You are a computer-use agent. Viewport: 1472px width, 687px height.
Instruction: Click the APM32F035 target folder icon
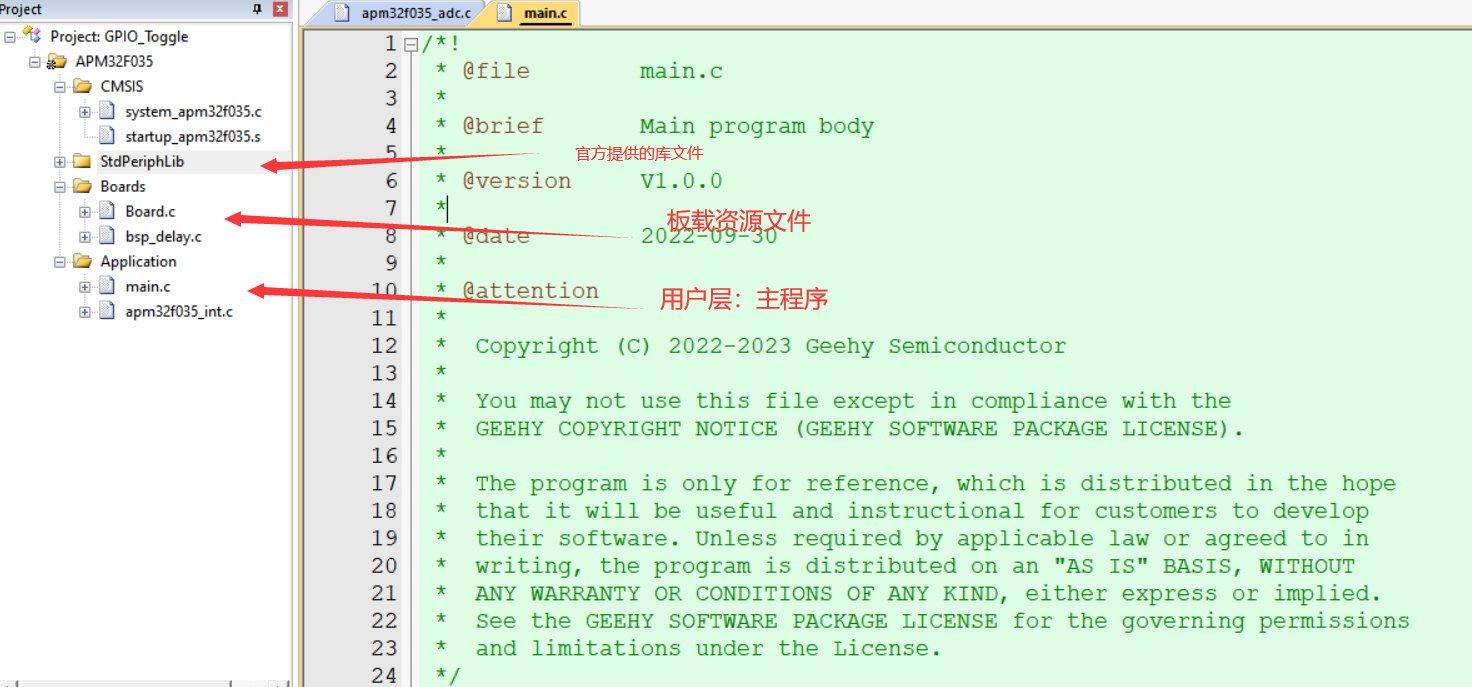click(x=57, y=61)
